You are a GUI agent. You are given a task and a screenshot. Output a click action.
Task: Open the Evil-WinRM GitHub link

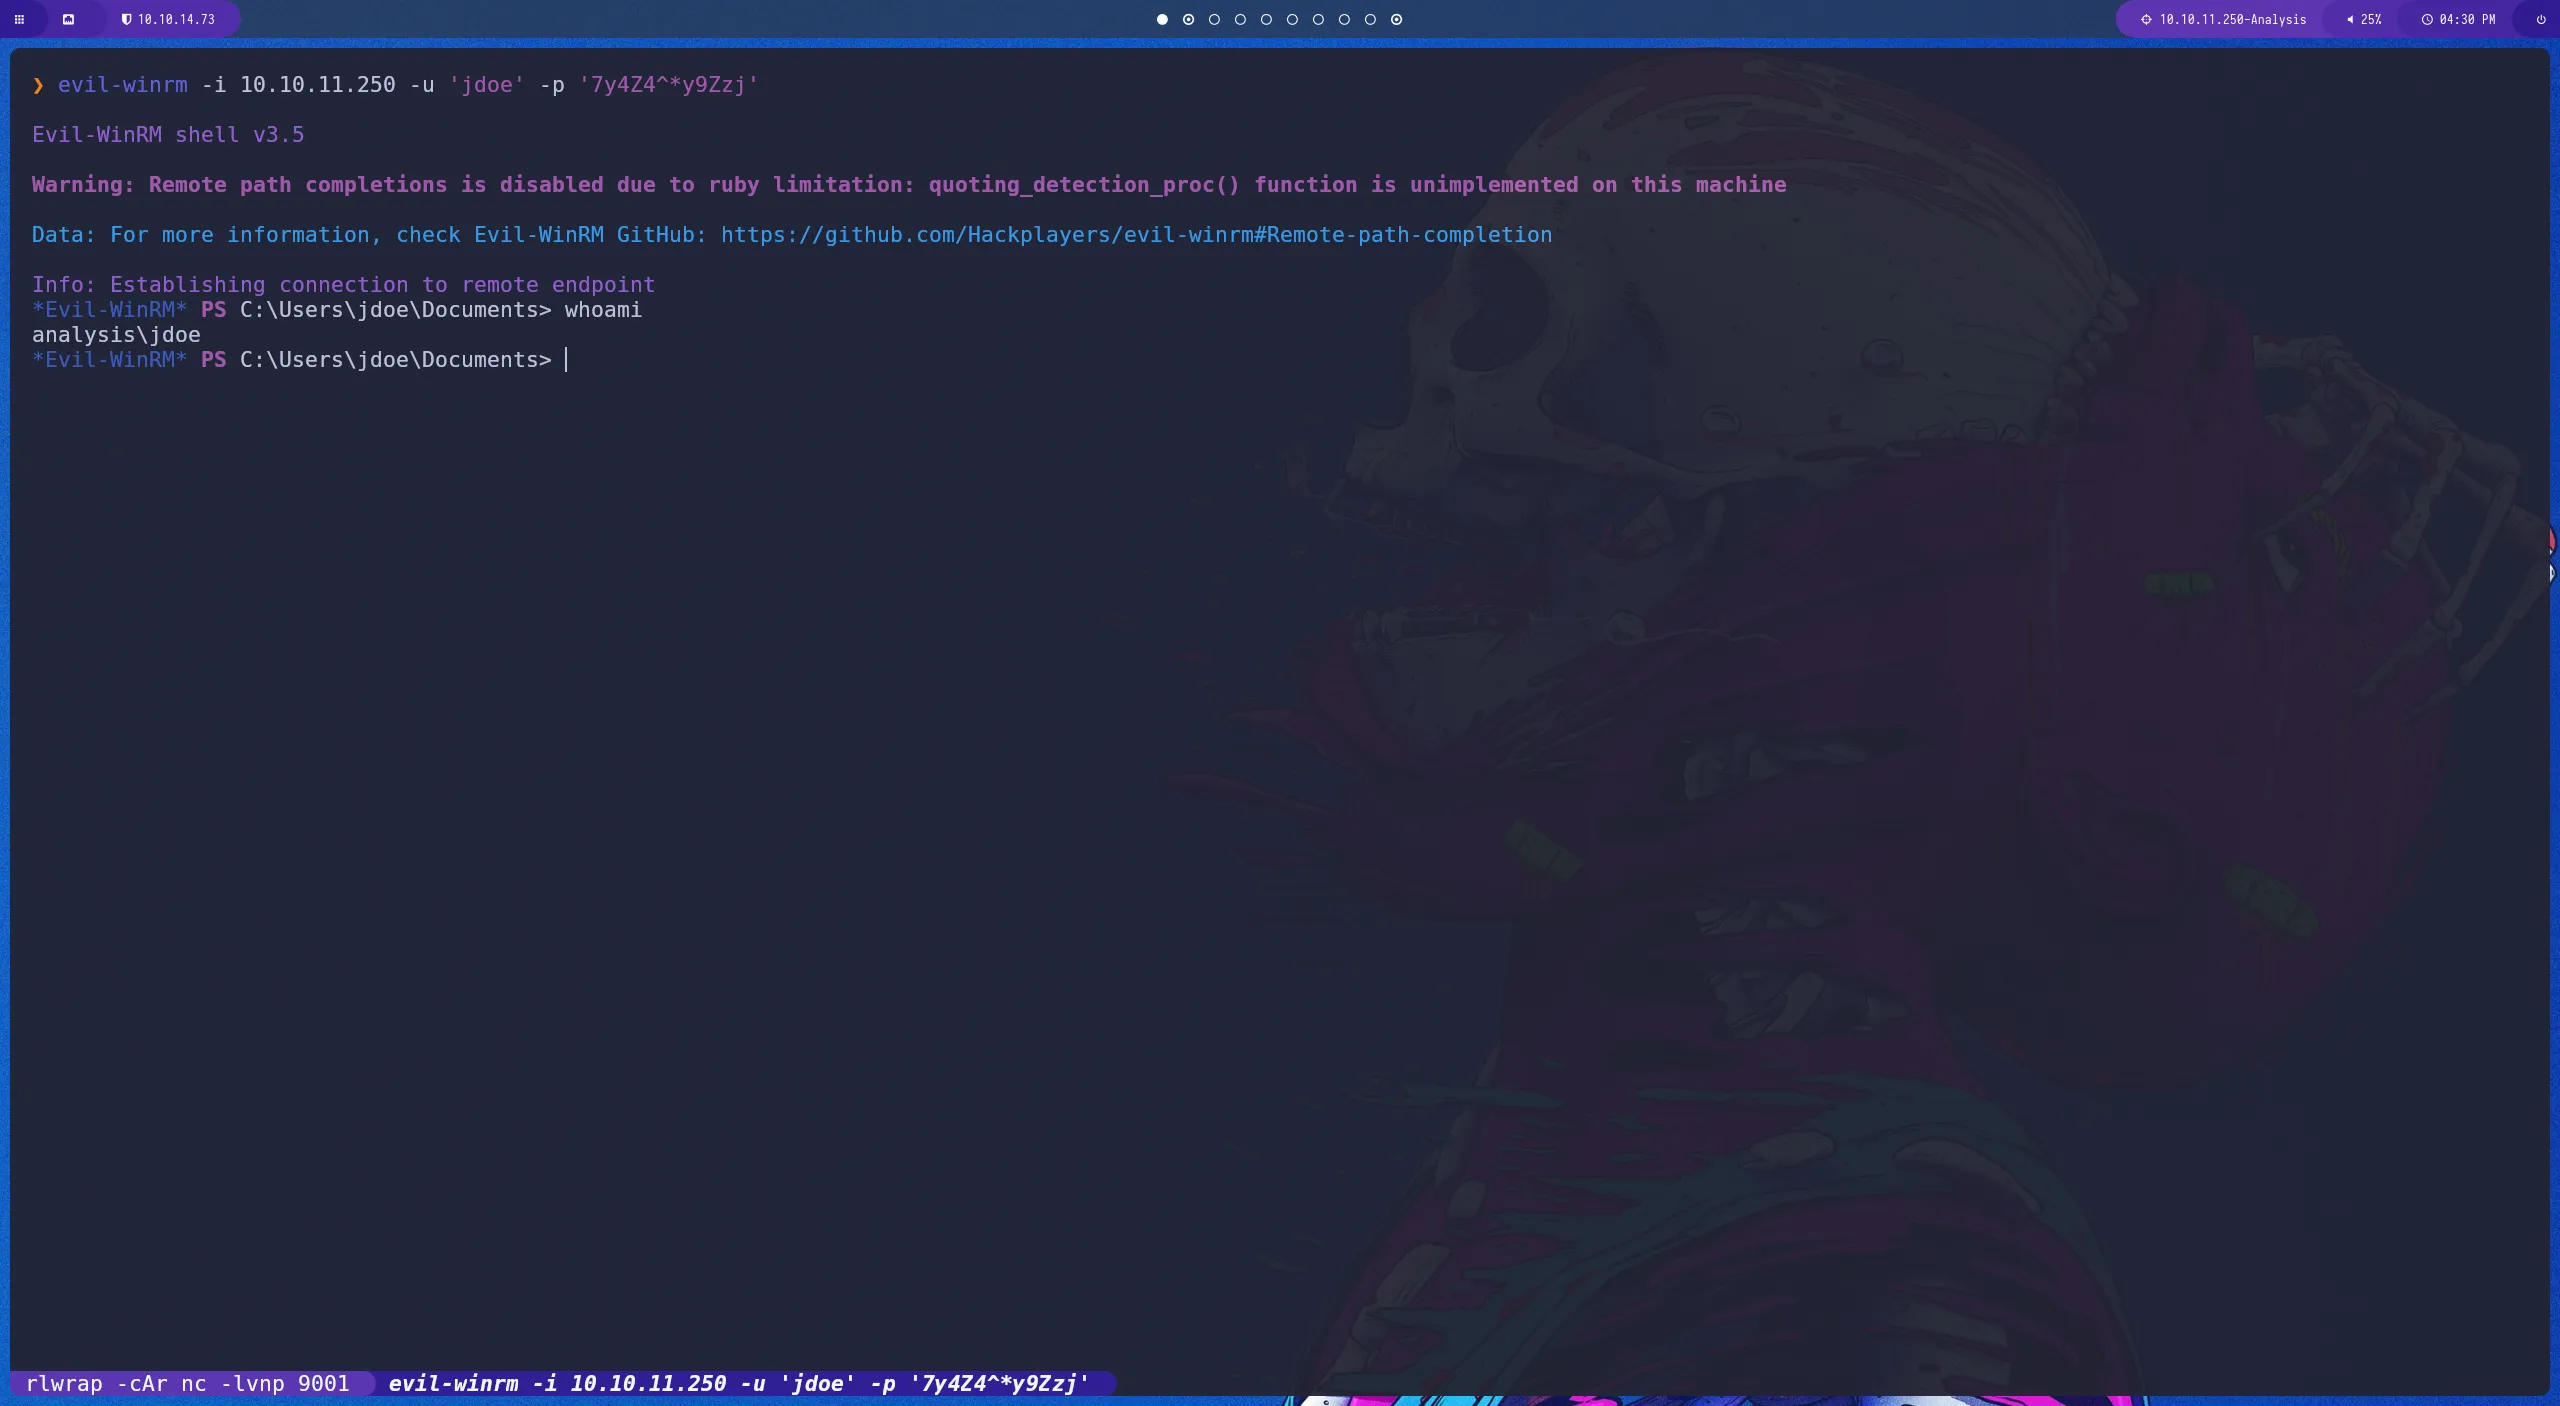click(x=1135, y=234)
